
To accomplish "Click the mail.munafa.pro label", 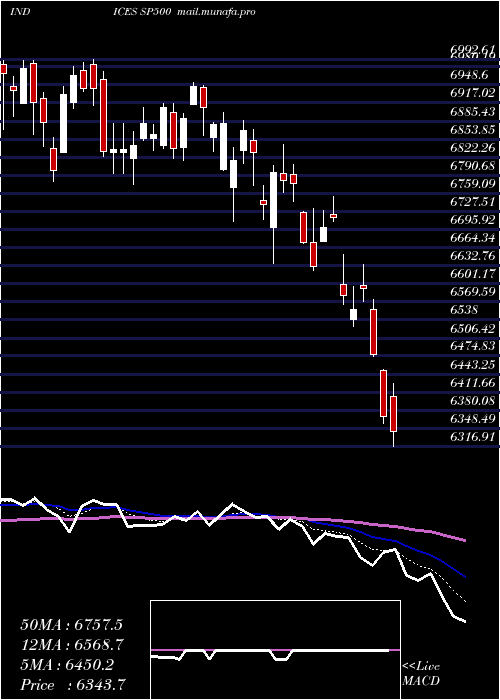I will point(216,12).
